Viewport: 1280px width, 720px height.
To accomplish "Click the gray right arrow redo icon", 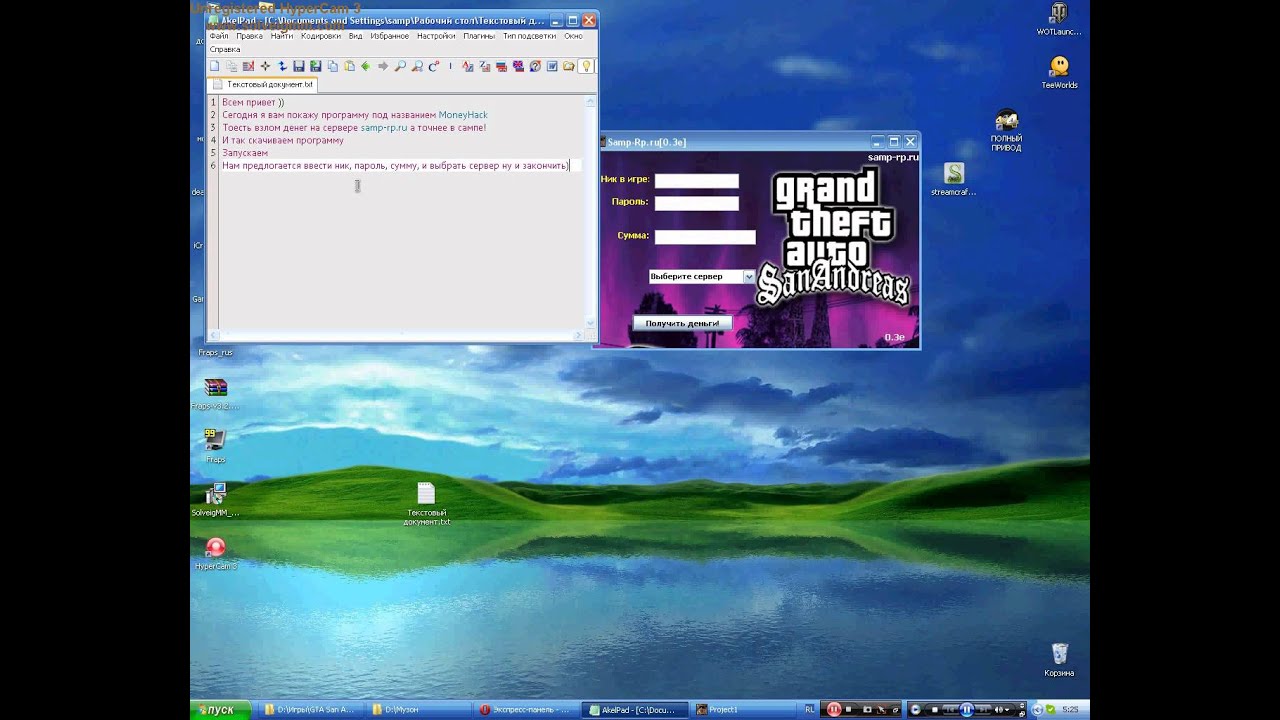I will point(383,66).
